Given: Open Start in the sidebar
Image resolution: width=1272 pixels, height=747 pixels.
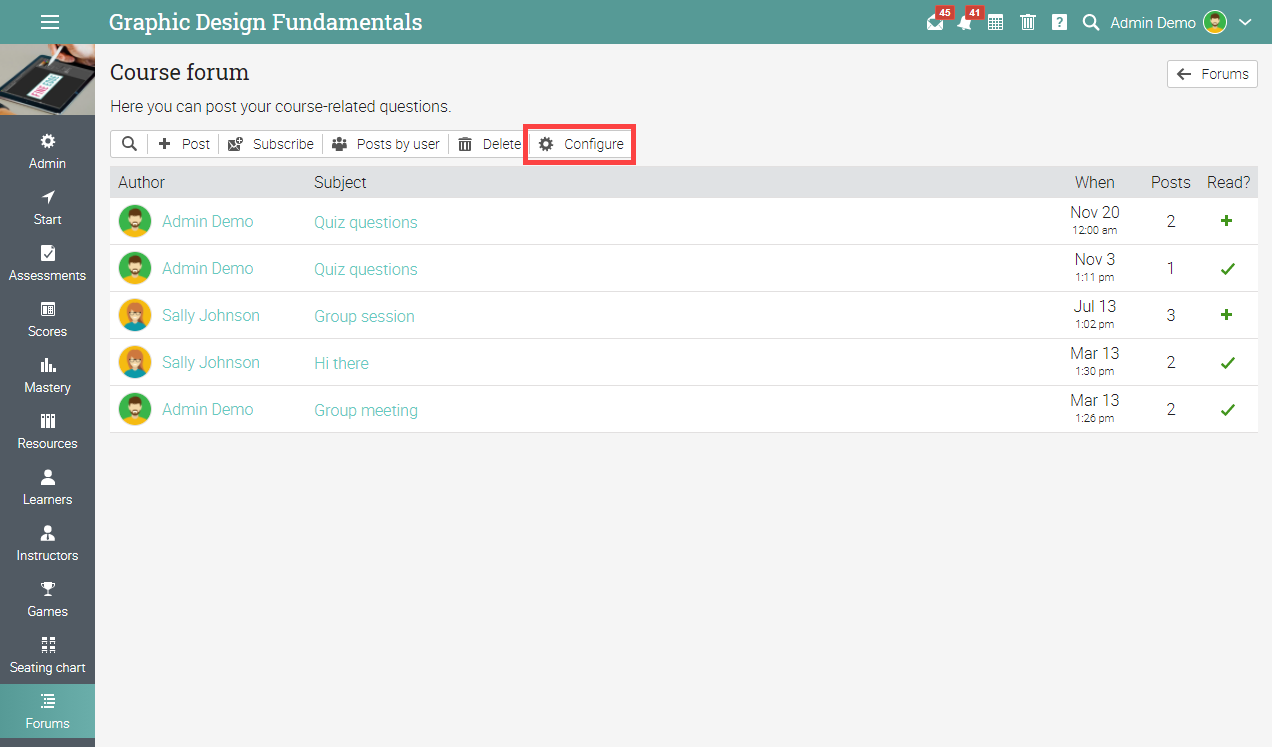Looking at the screenshot, I should click(x=47, y=208).
